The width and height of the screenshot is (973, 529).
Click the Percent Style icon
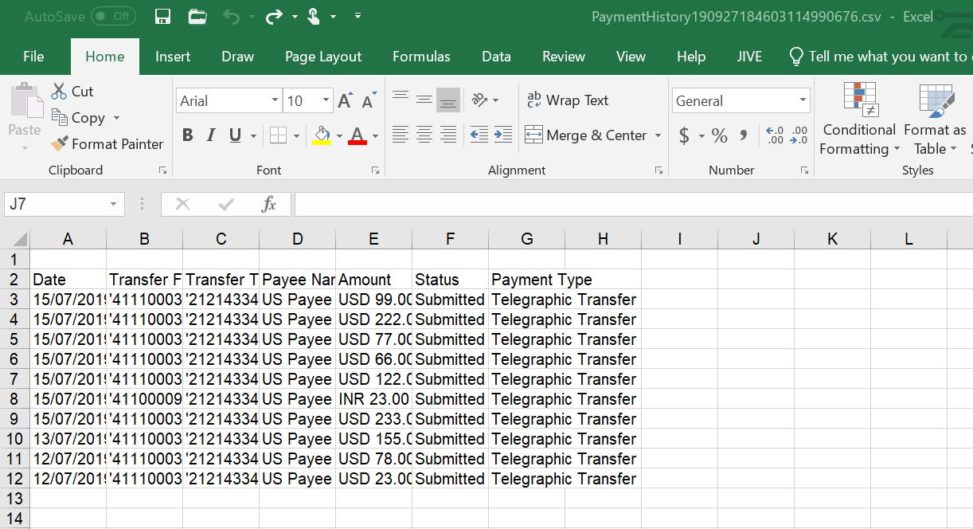719,136
